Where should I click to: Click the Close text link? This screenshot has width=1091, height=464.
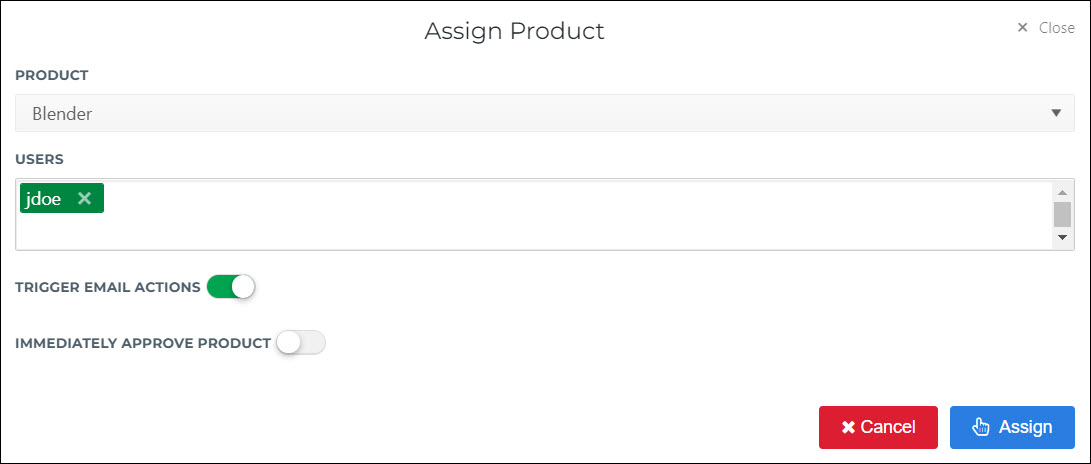[x=1056, y=28]
